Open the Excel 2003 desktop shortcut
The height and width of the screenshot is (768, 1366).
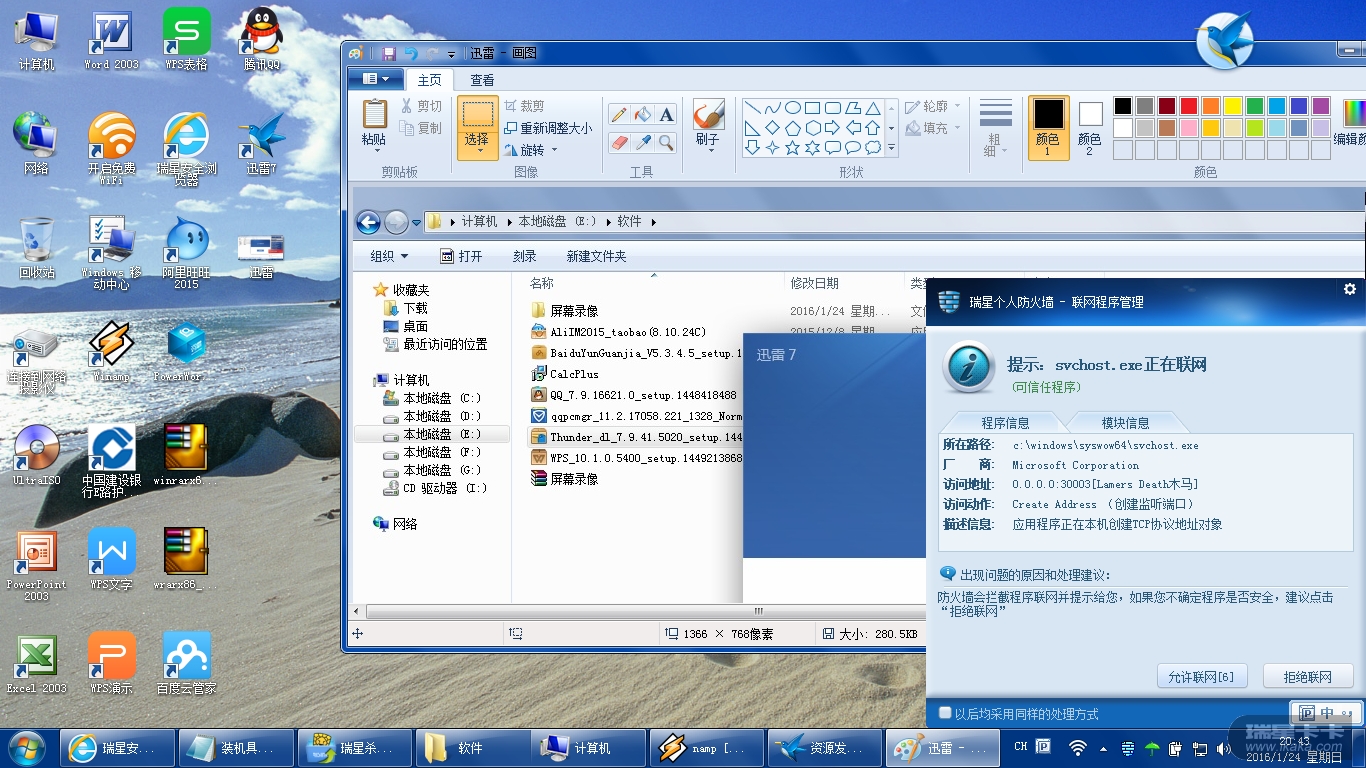[x=37, y=663]
